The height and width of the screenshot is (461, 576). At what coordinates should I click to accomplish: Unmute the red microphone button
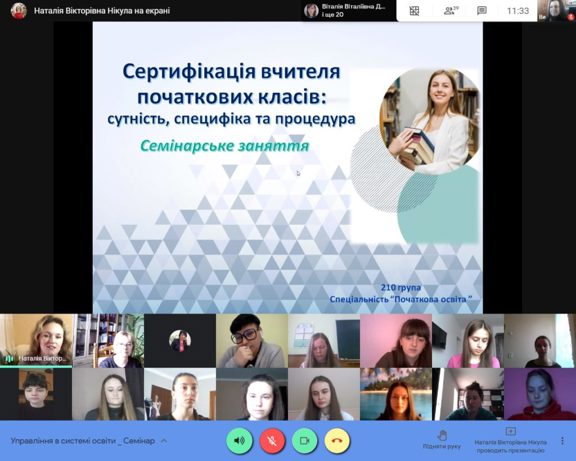272,440
